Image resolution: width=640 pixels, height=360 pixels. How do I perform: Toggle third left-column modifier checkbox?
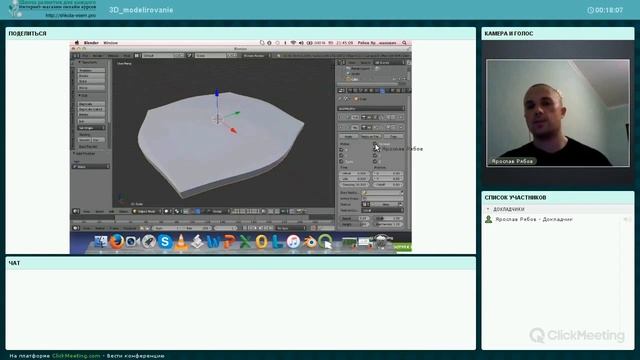pyautogui.click(x=341, y=161)
